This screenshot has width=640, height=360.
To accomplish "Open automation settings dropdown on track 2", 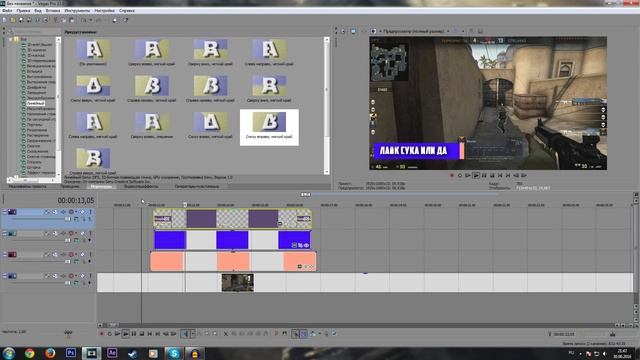I will (x=76, y=233).
